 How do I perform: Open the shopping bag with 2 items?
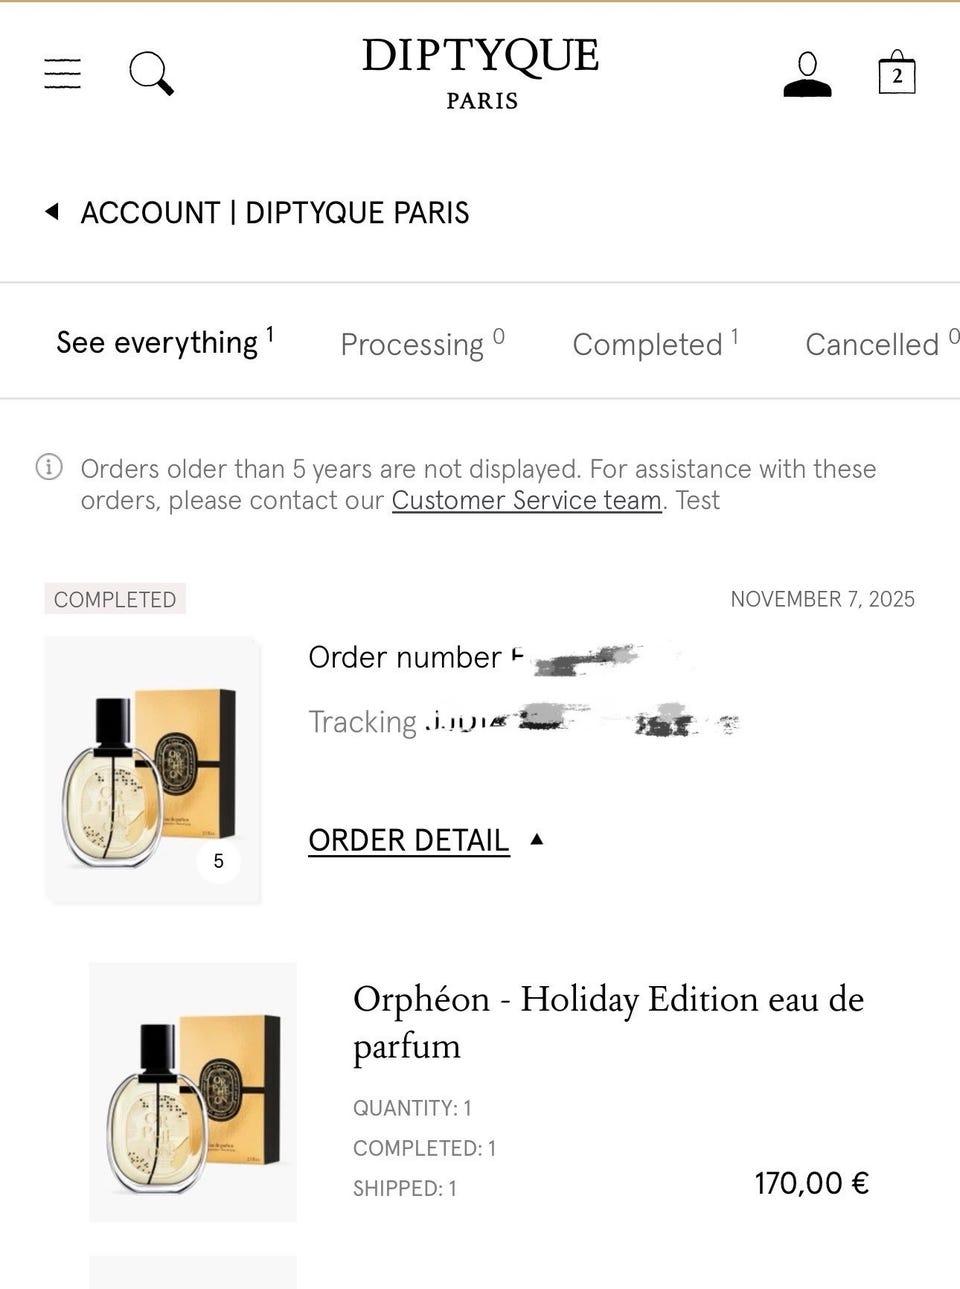tap(896, 73)
